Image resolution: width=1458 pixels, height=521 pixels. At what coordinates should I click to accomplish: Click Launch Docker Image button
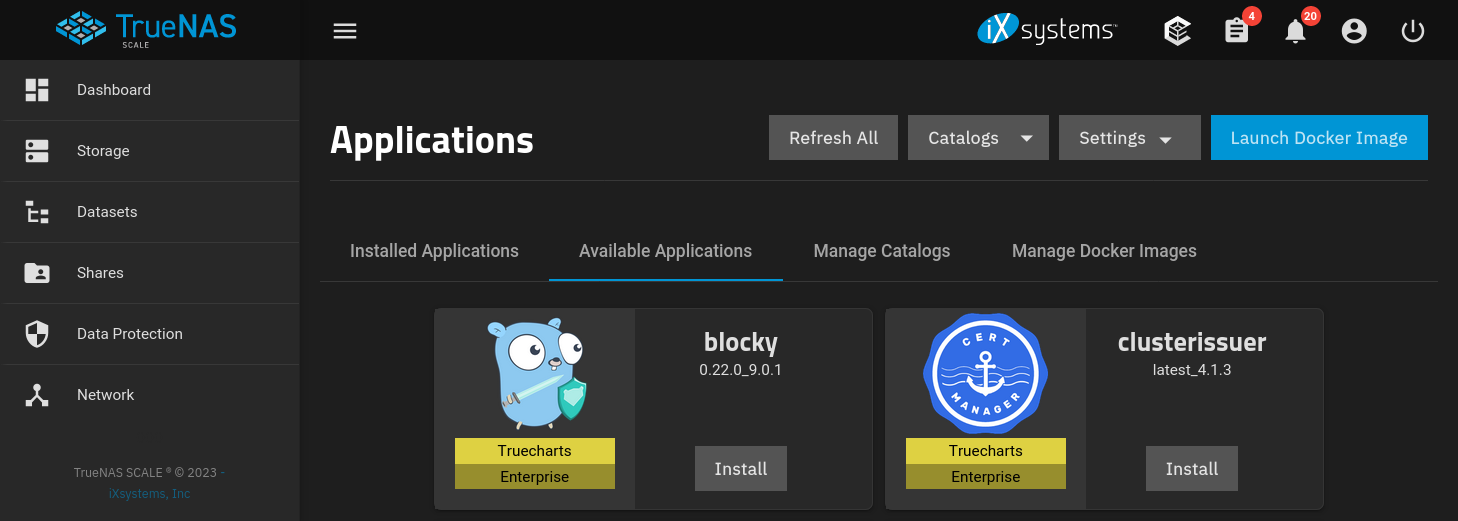[x=1319, y=138]
